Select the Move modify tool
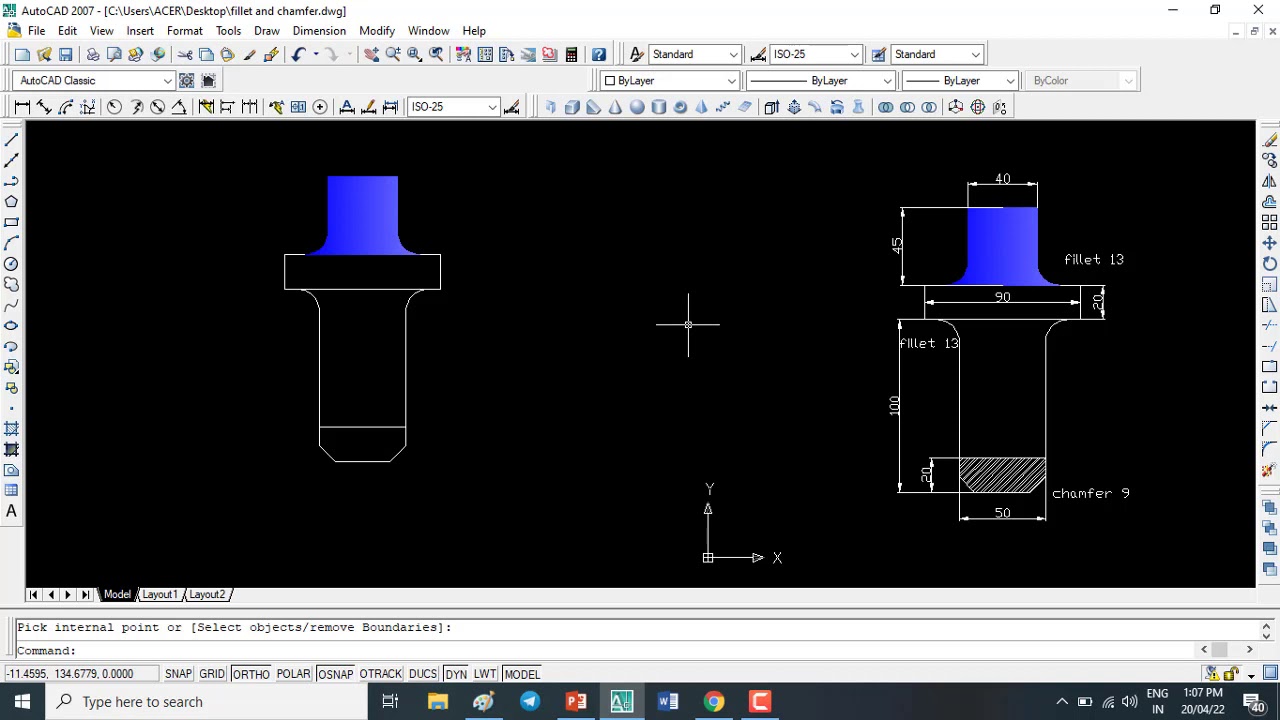 click(1269, 243)
